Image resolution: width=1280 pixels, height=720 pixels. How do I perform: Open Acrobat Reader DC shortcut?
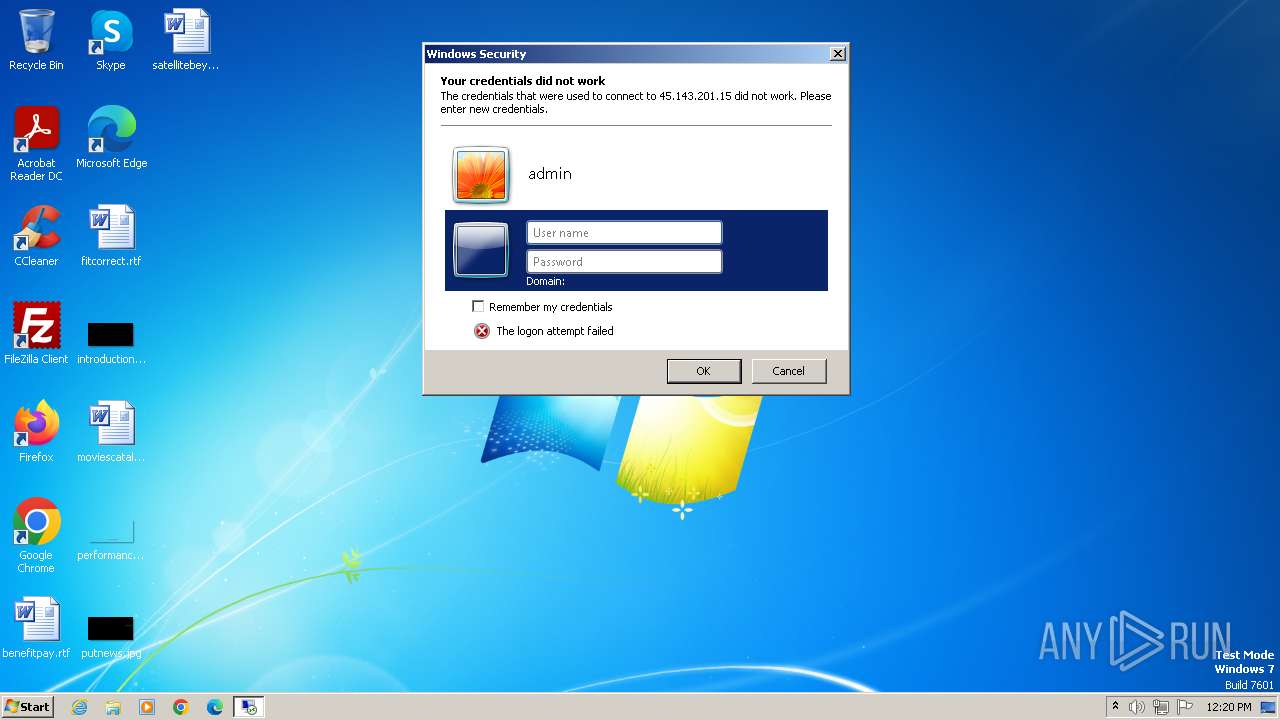click(36, 144)
